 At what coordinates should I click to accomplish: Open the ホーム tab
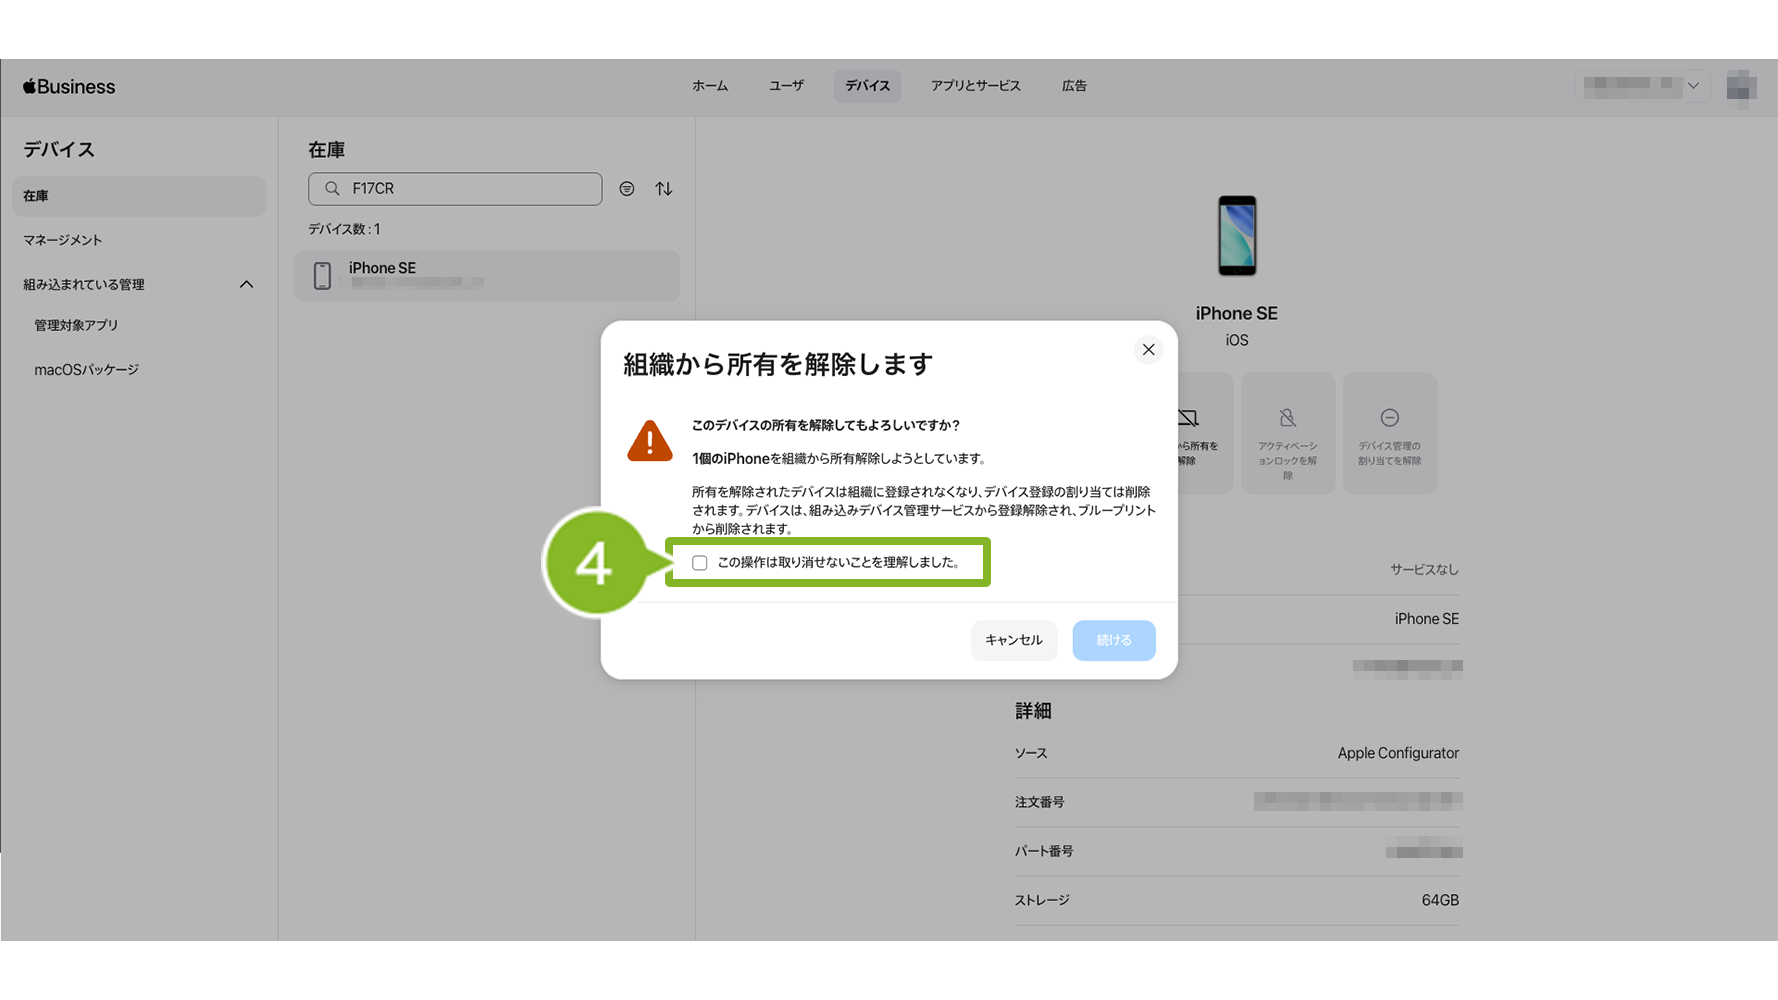(x=710, y=86)
